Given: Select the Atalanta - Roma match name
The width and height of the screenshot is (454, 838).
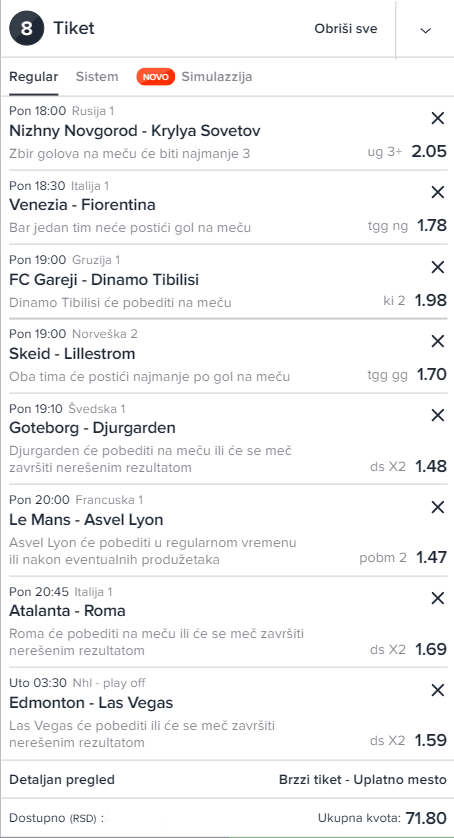Looking at the screenshot, I should [x=67, y=610].
